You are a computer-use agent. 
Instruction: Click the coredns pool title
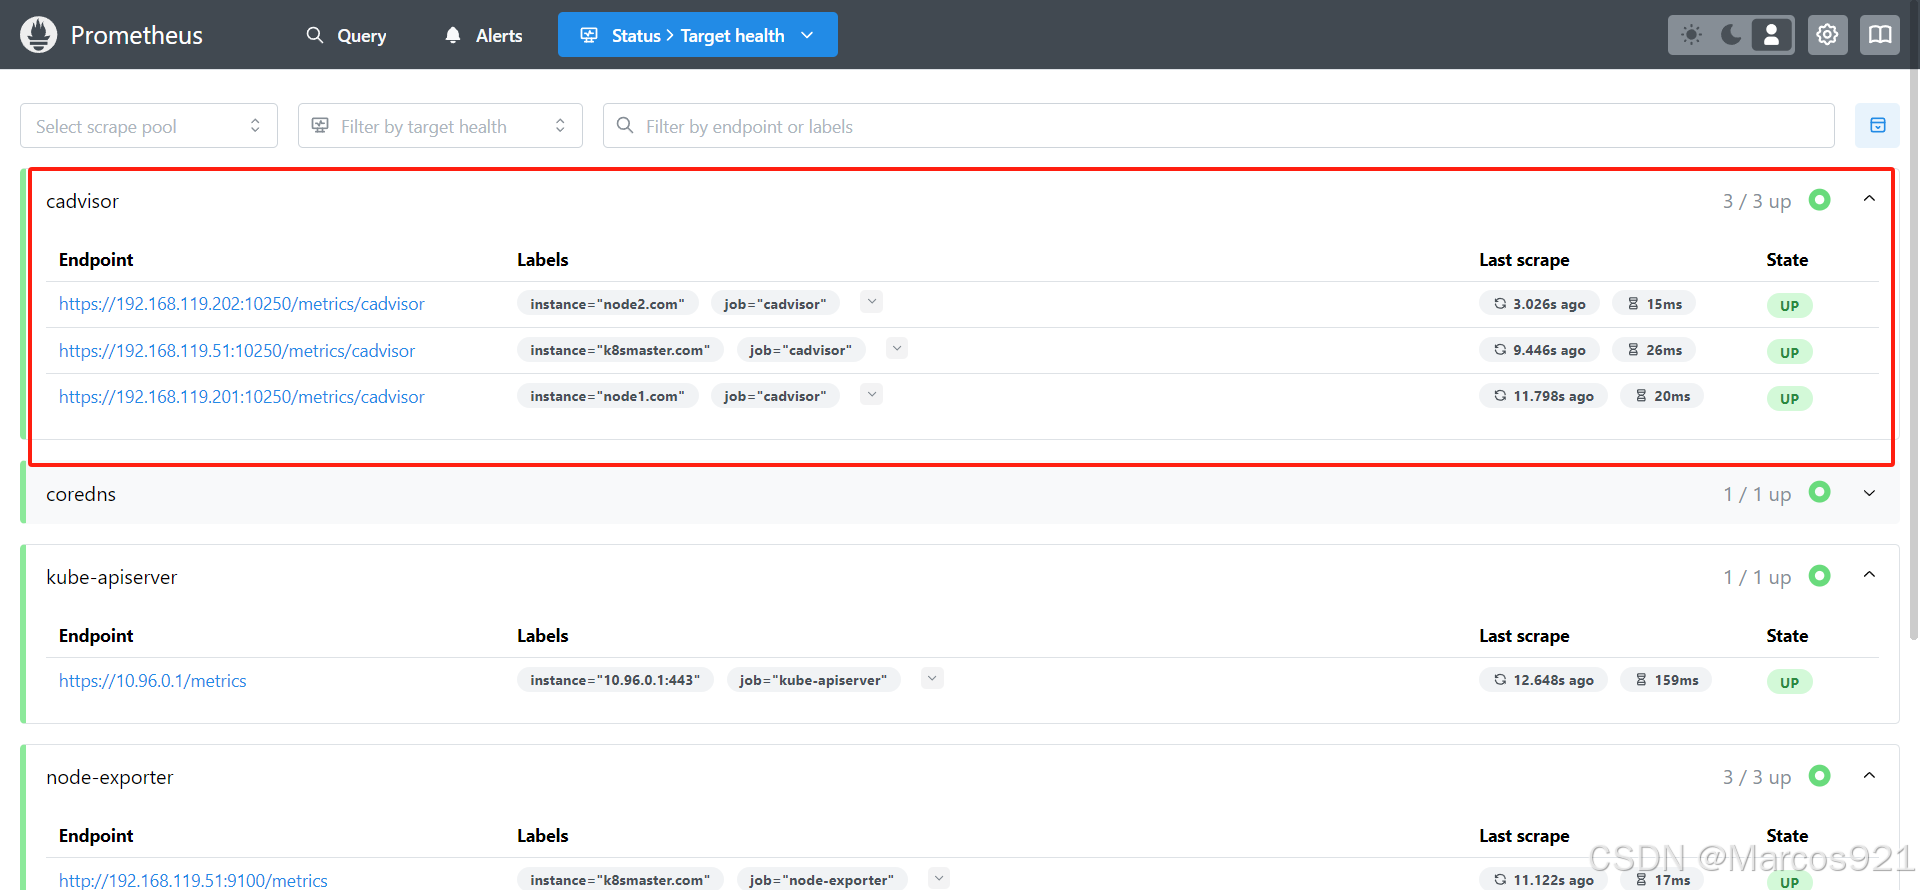[81, 494]
